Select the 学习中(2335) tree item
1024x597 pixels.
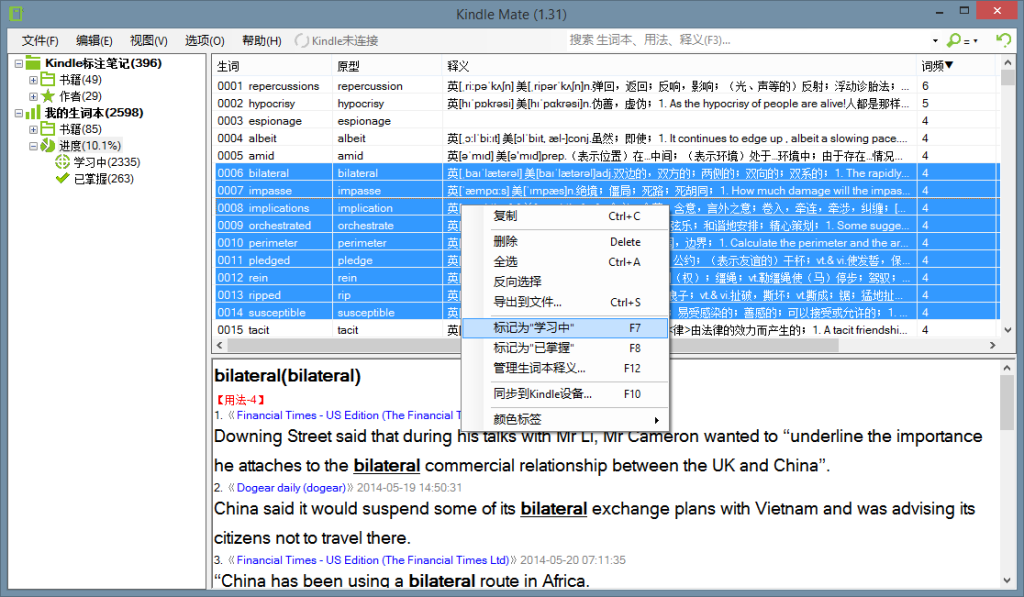pos(106,162)
